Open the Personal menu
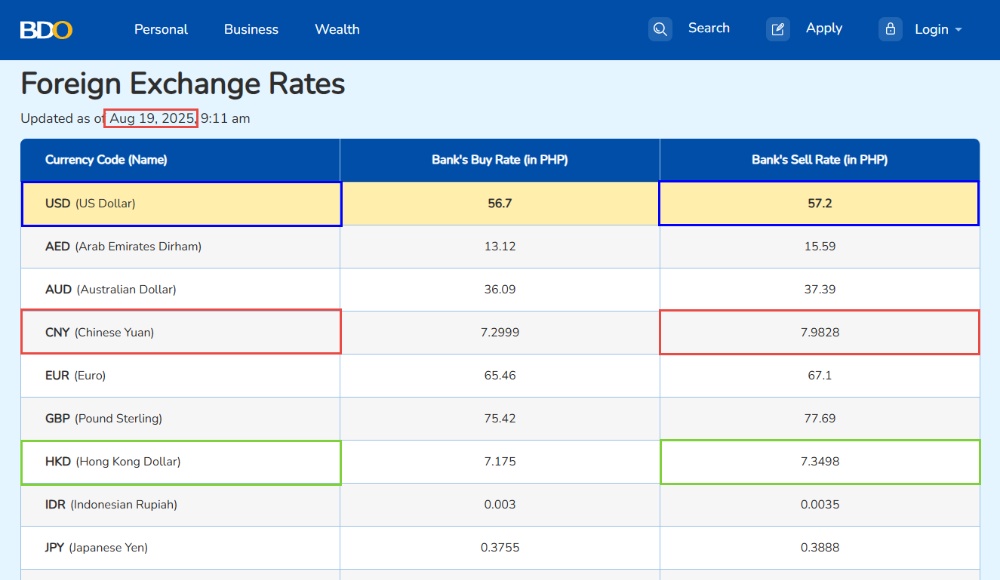Viewport: 1000px width, 580px height. click(x=161, y=29)
